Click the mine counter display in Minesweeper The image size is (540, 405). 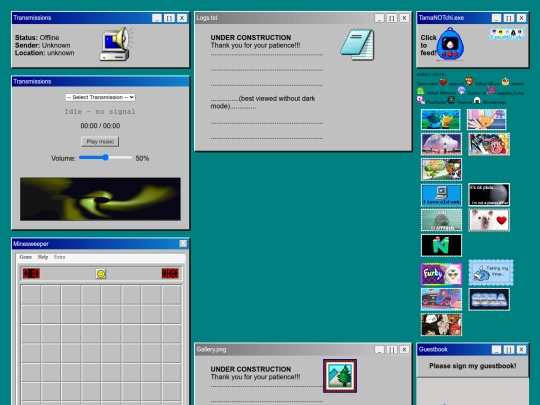tap(31, 274)
